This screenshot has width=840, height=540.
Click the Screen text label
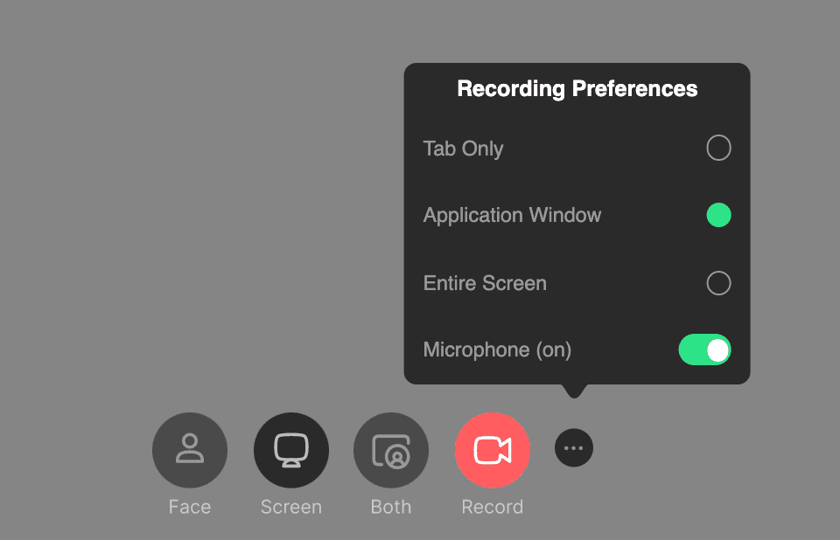click(x=291, y=507)
